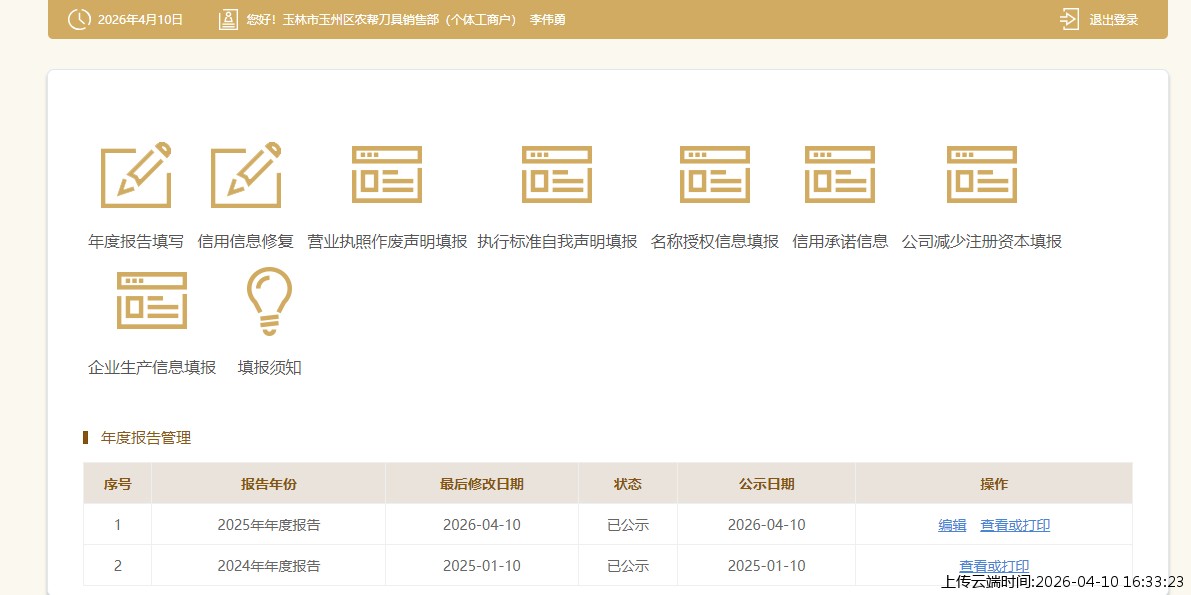Click the user profile icon in header

pos(228,19)
